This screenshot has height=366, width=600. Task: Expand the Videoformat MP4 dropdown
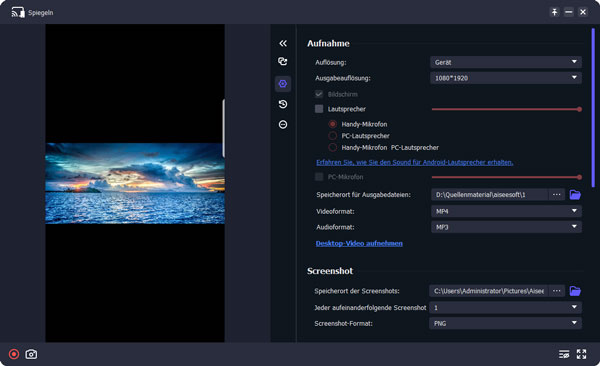[x=506, y=211]
